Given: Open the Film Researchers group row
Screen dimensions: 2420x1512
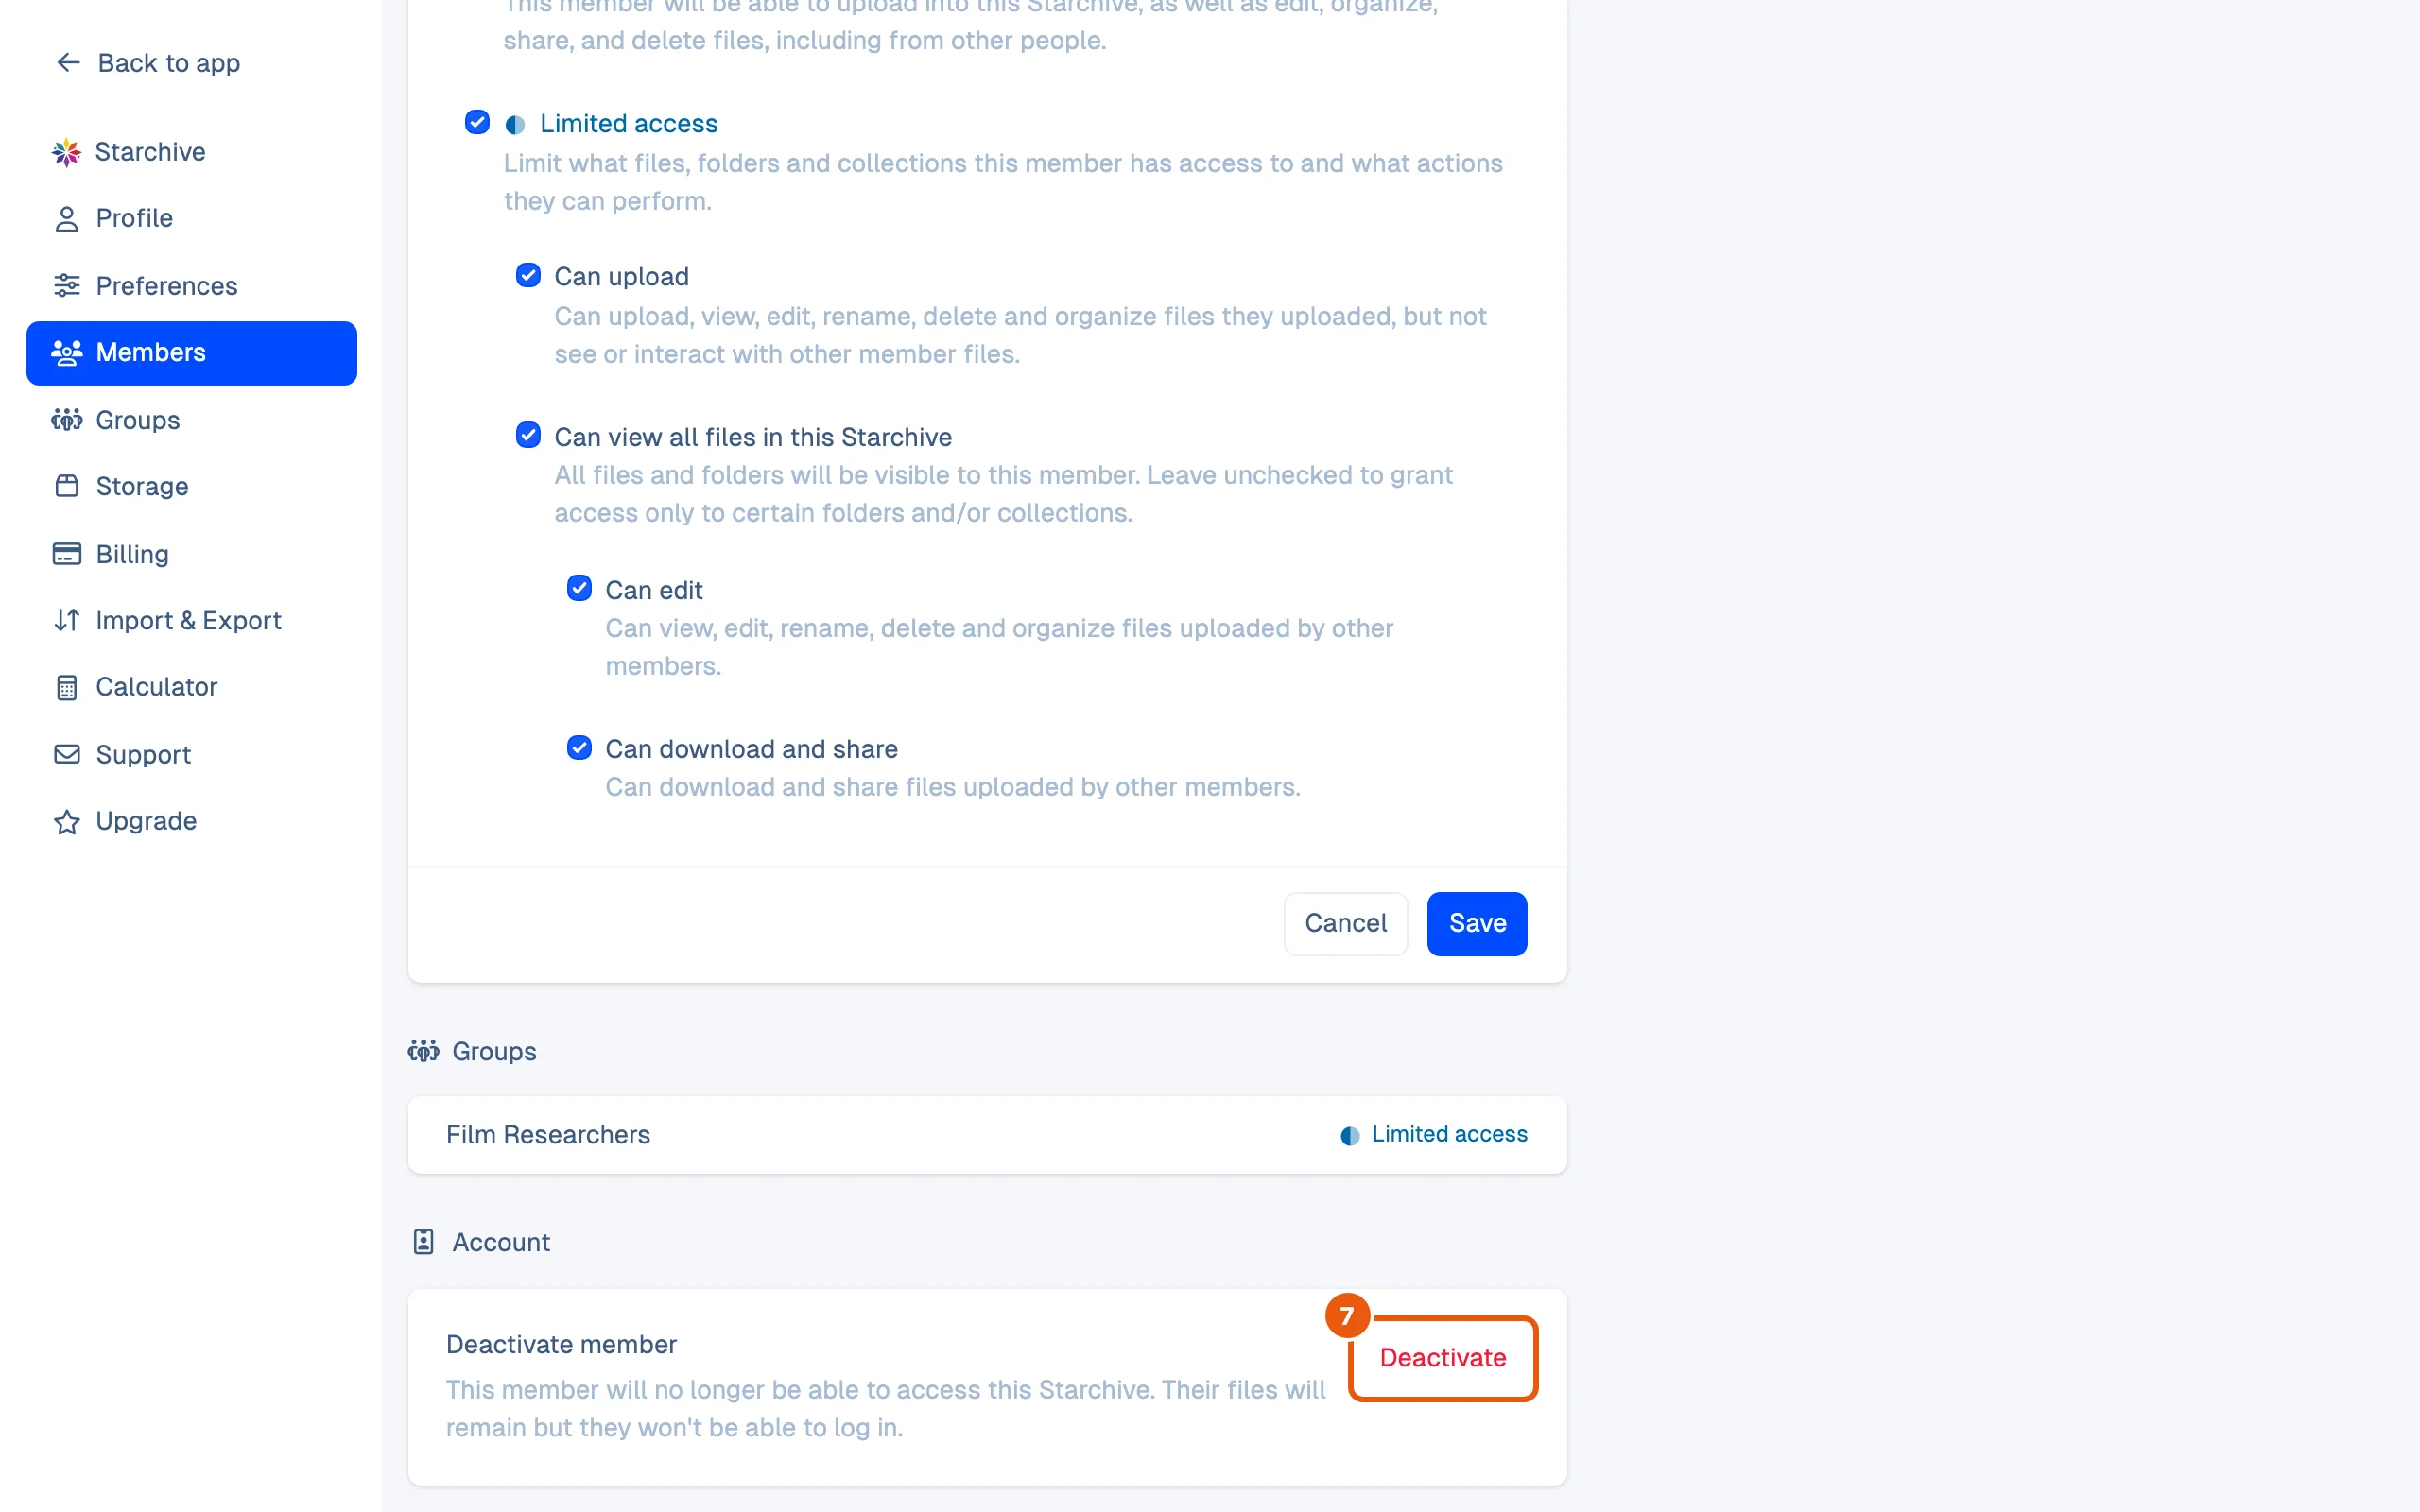Looking at the screenshot, I should 987,1135.
